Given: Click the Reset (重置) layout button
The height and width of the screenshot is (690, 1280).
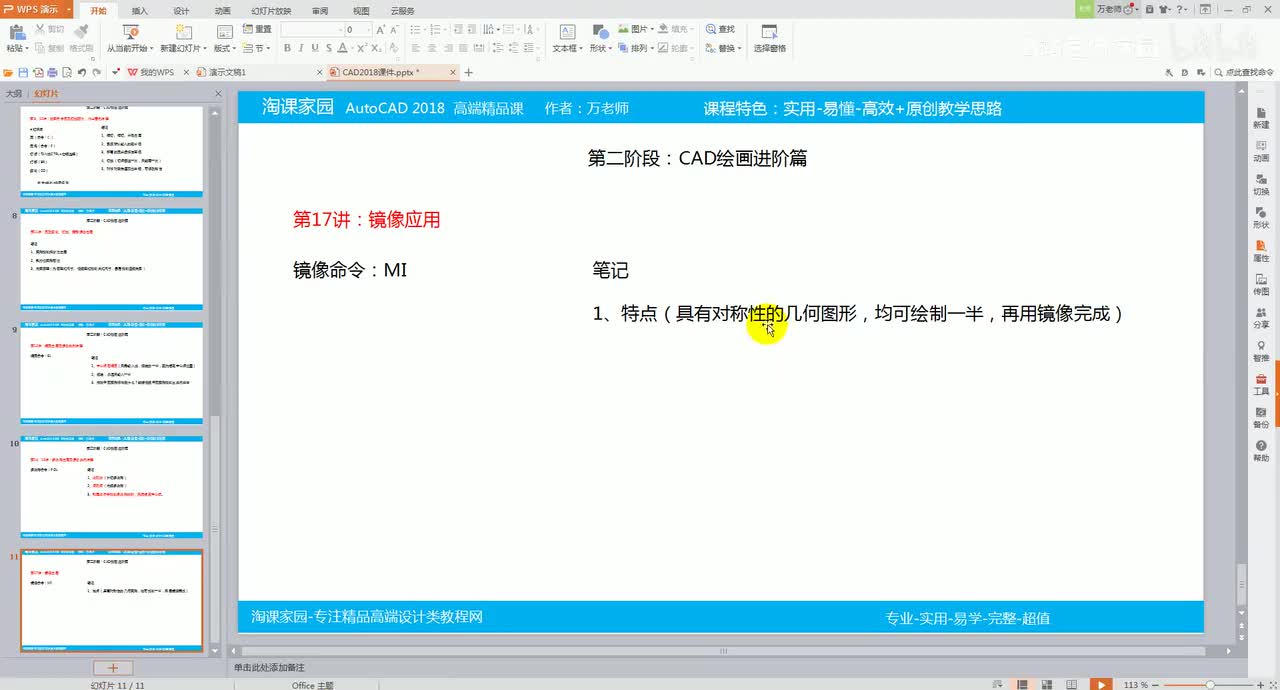Looking at the screenshot, I should [257, 30].
